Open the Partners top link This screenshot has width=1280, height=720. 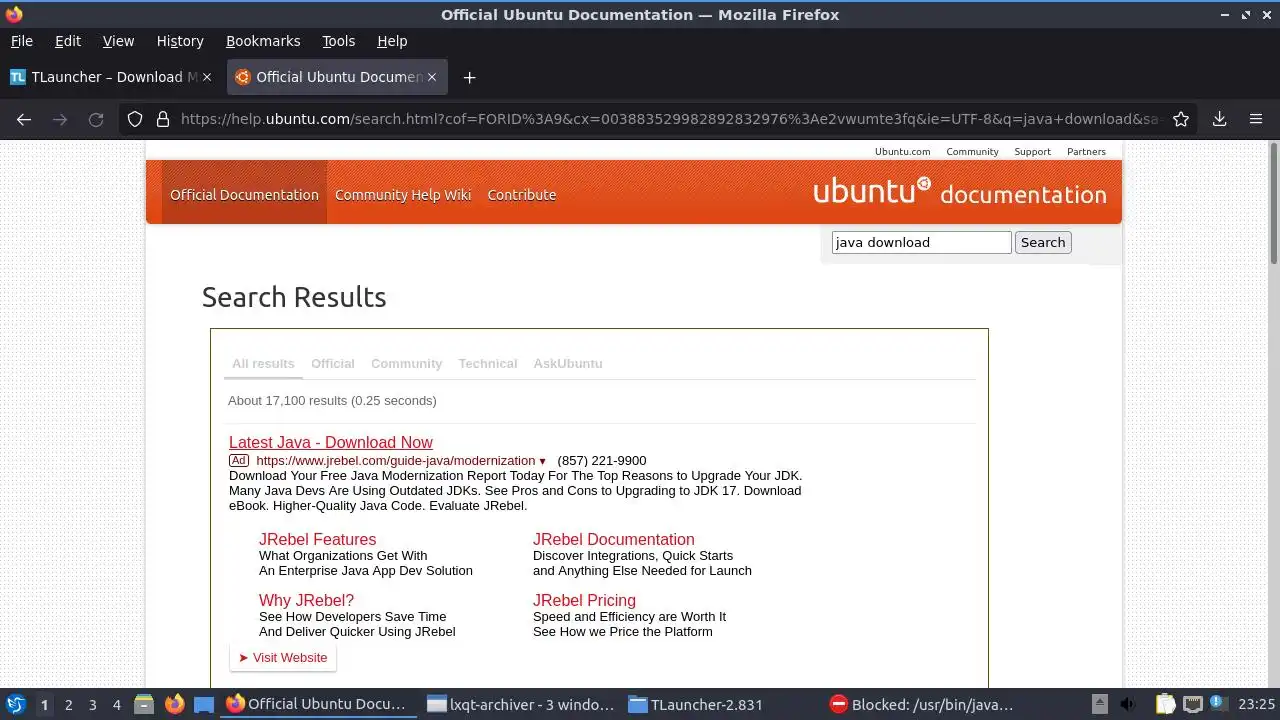click(x=1086, y=152)
